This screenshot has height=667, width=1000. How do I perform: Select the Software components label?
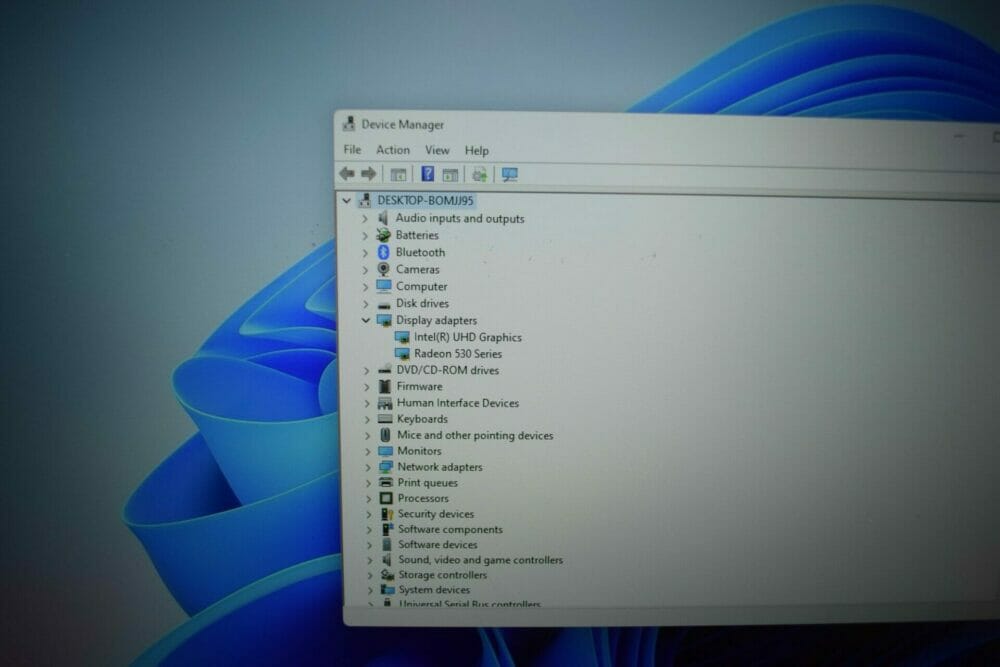click(450, 529)
